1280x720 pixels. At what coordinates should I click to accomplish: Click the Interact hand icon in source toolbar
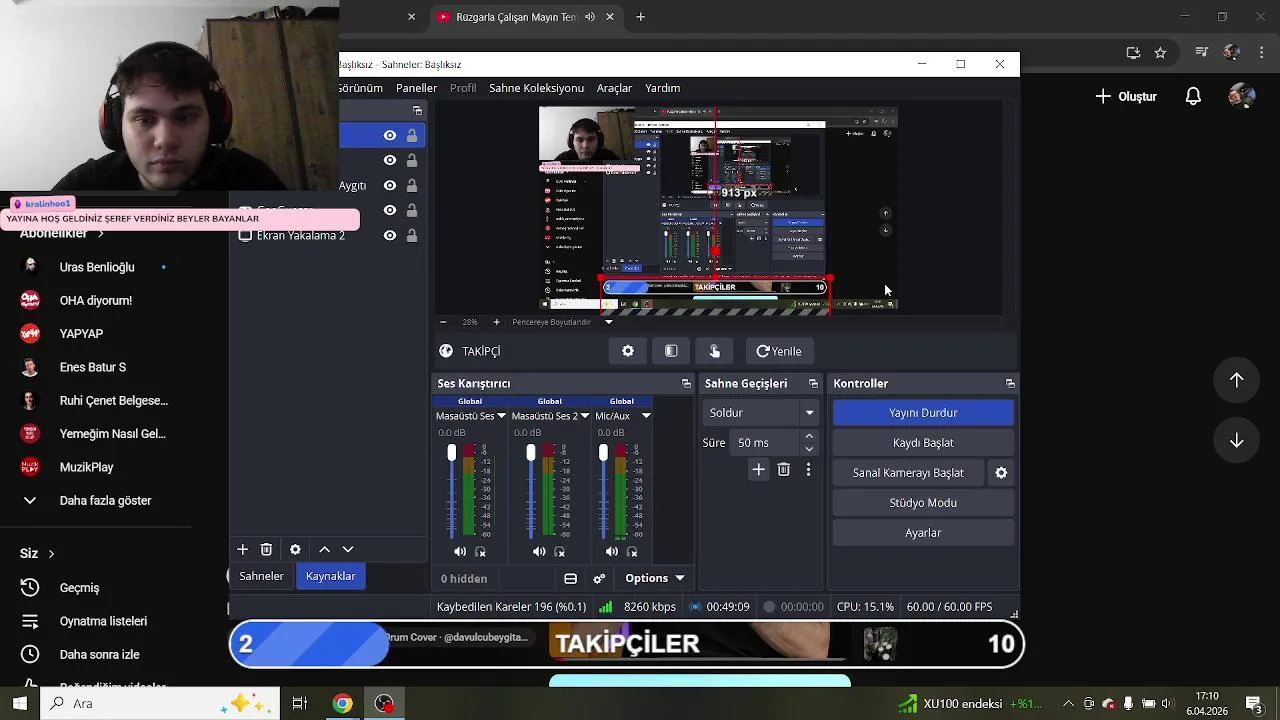pos(714,351)
